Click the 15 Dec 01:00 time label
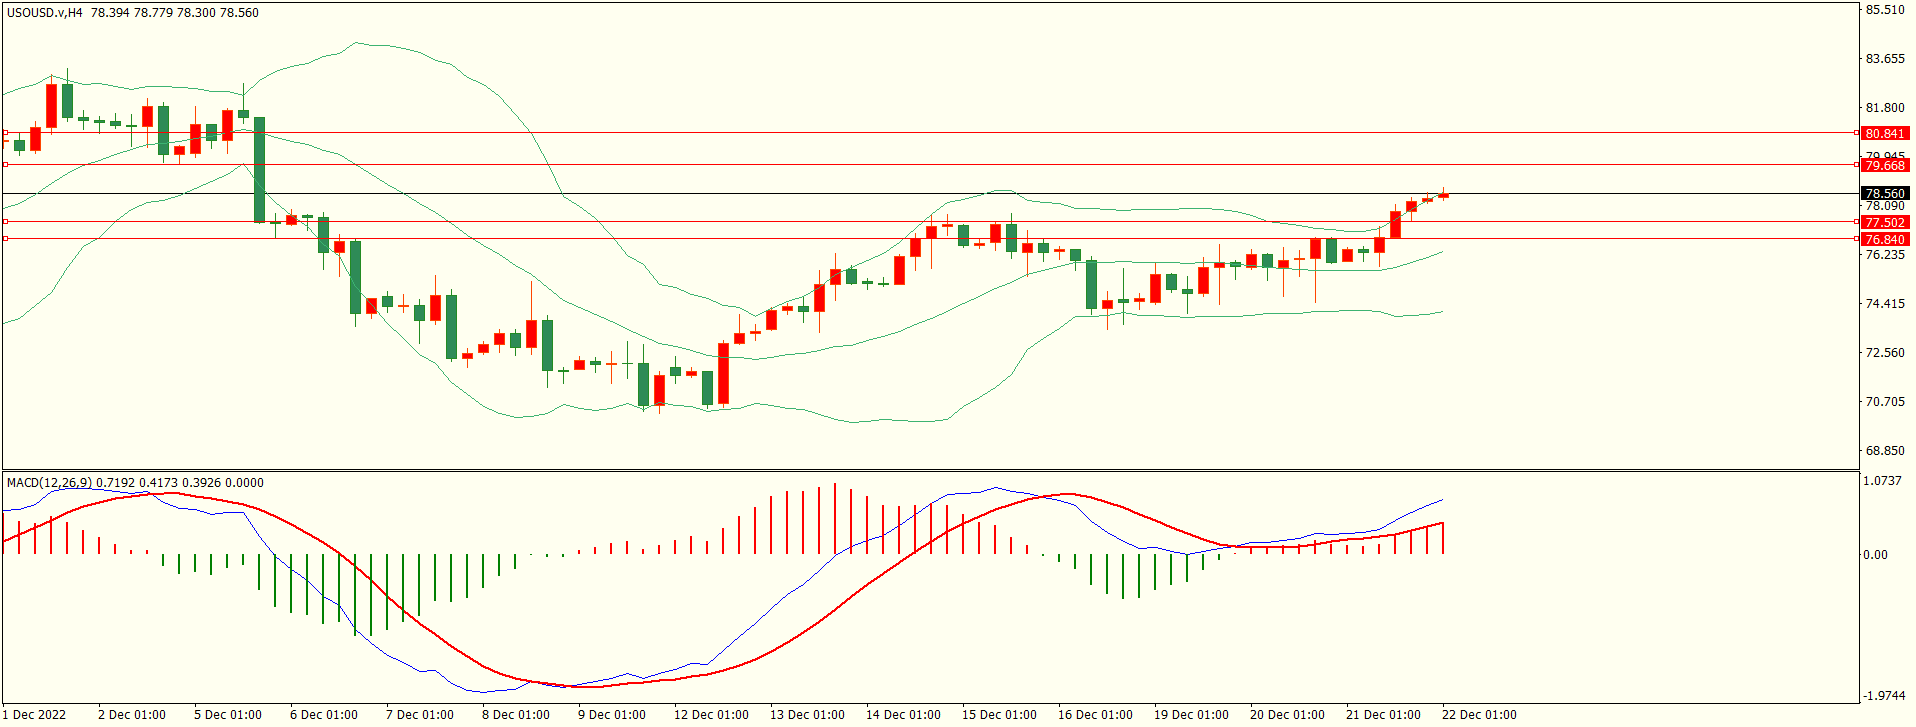 (x=998, y=715)
